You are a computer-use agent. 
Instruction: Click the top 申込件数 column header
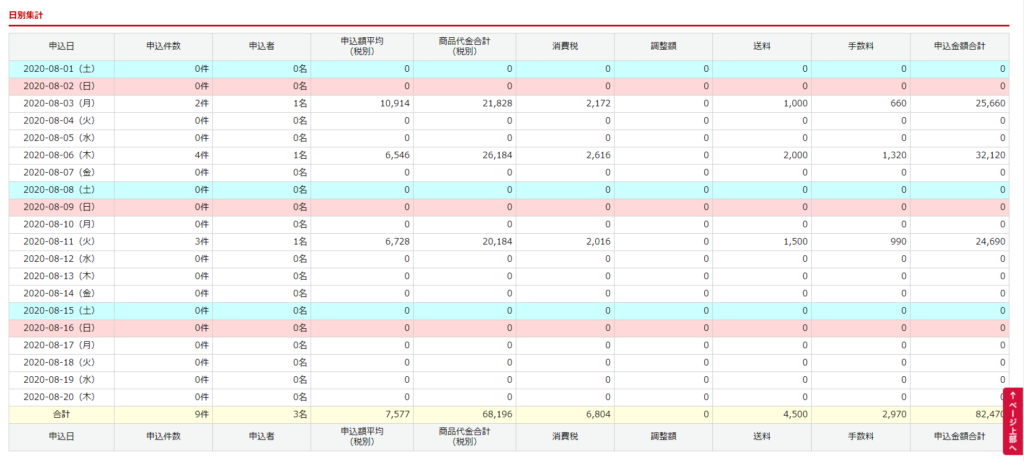pyautogui.click(x=163, y=47)
